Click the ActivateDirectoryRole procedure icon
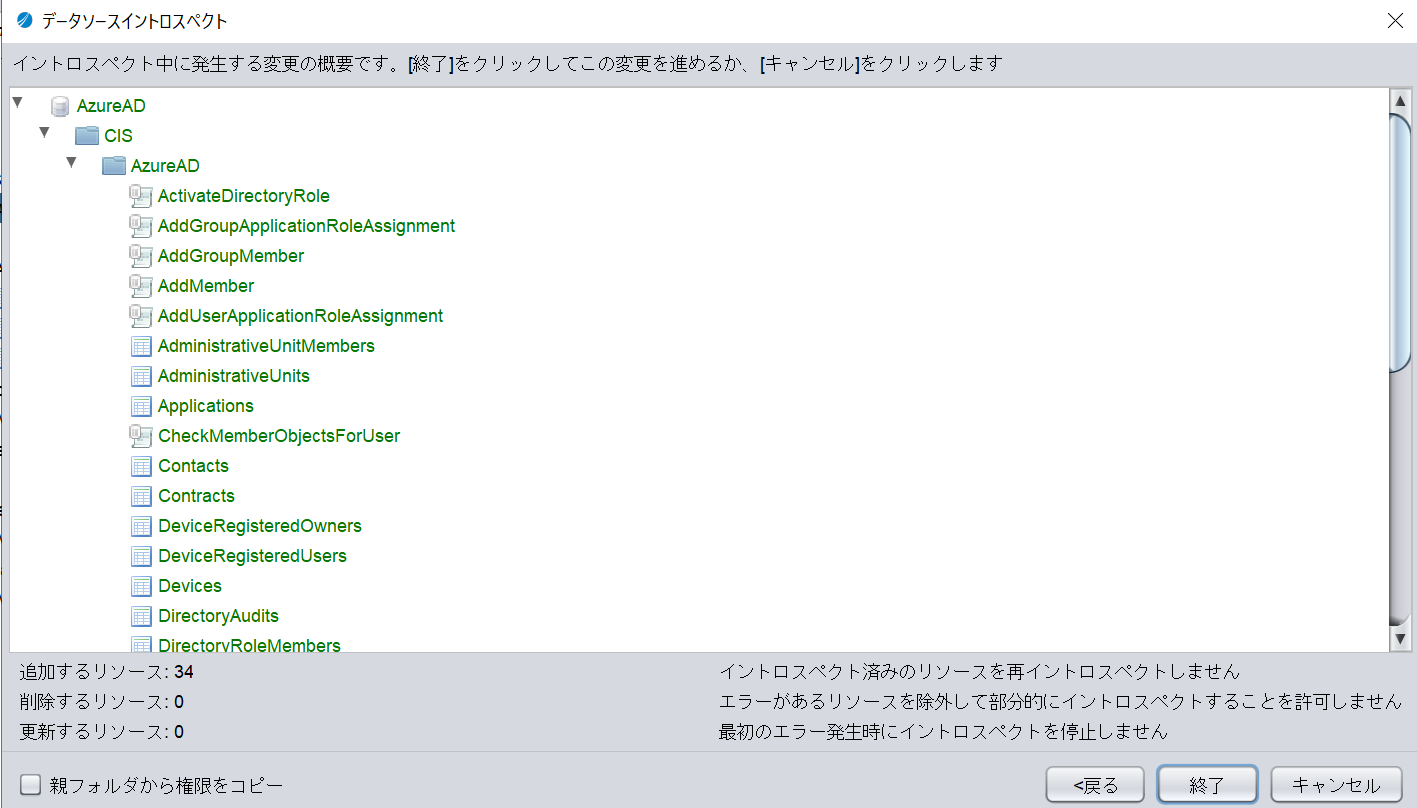This screenshot has width=1417, height=808. click(141, 196)
